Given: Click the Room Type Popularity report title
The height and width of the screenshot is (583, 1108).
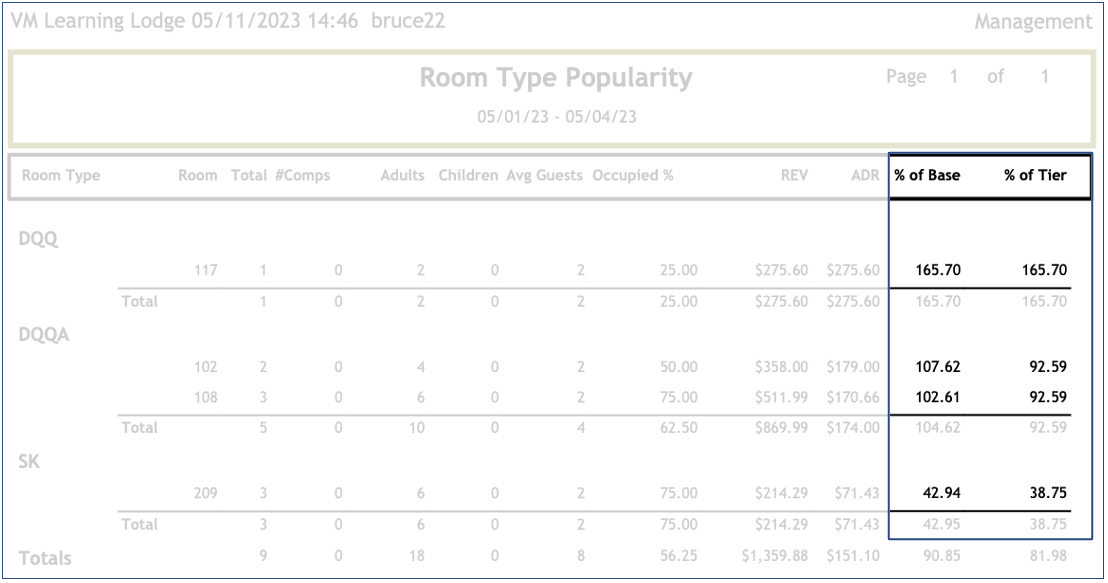Looking at the screenshot, I should (555, 78).
